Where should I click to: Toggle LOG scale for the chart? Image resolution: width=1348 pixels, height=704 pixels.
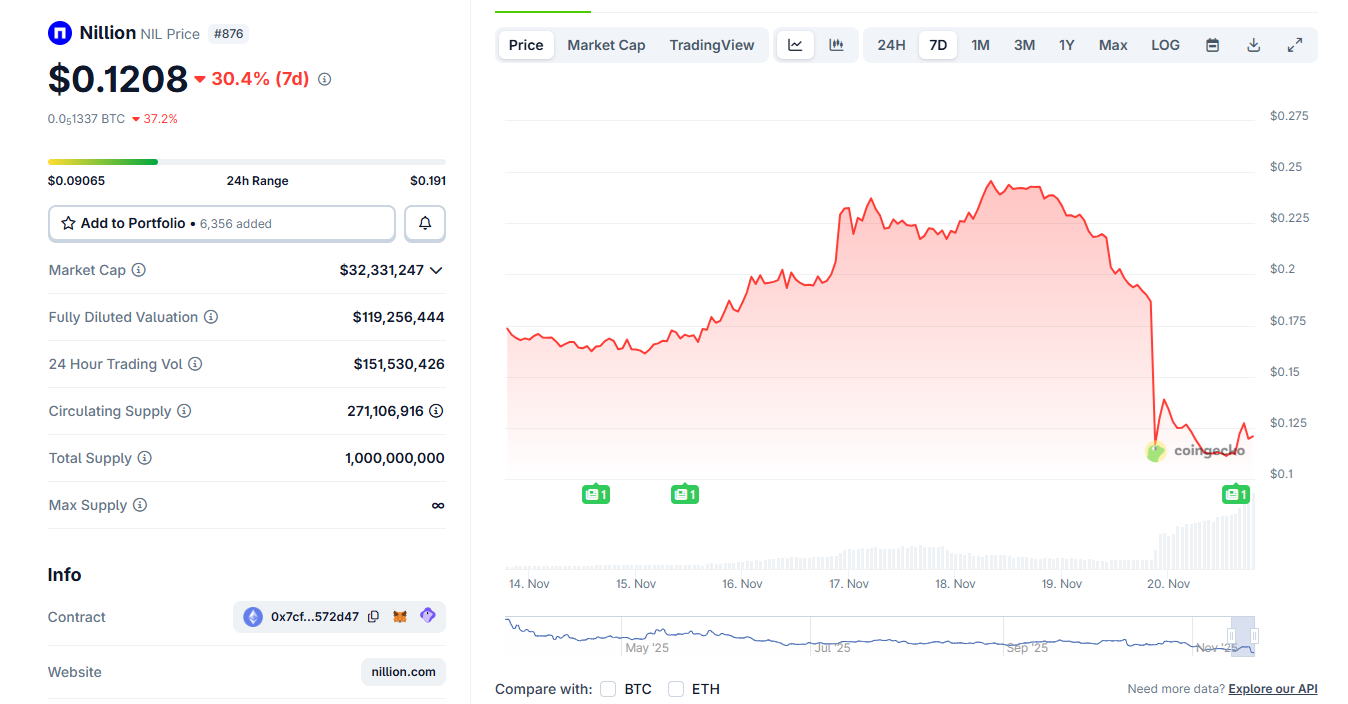tap(1164, 44)
